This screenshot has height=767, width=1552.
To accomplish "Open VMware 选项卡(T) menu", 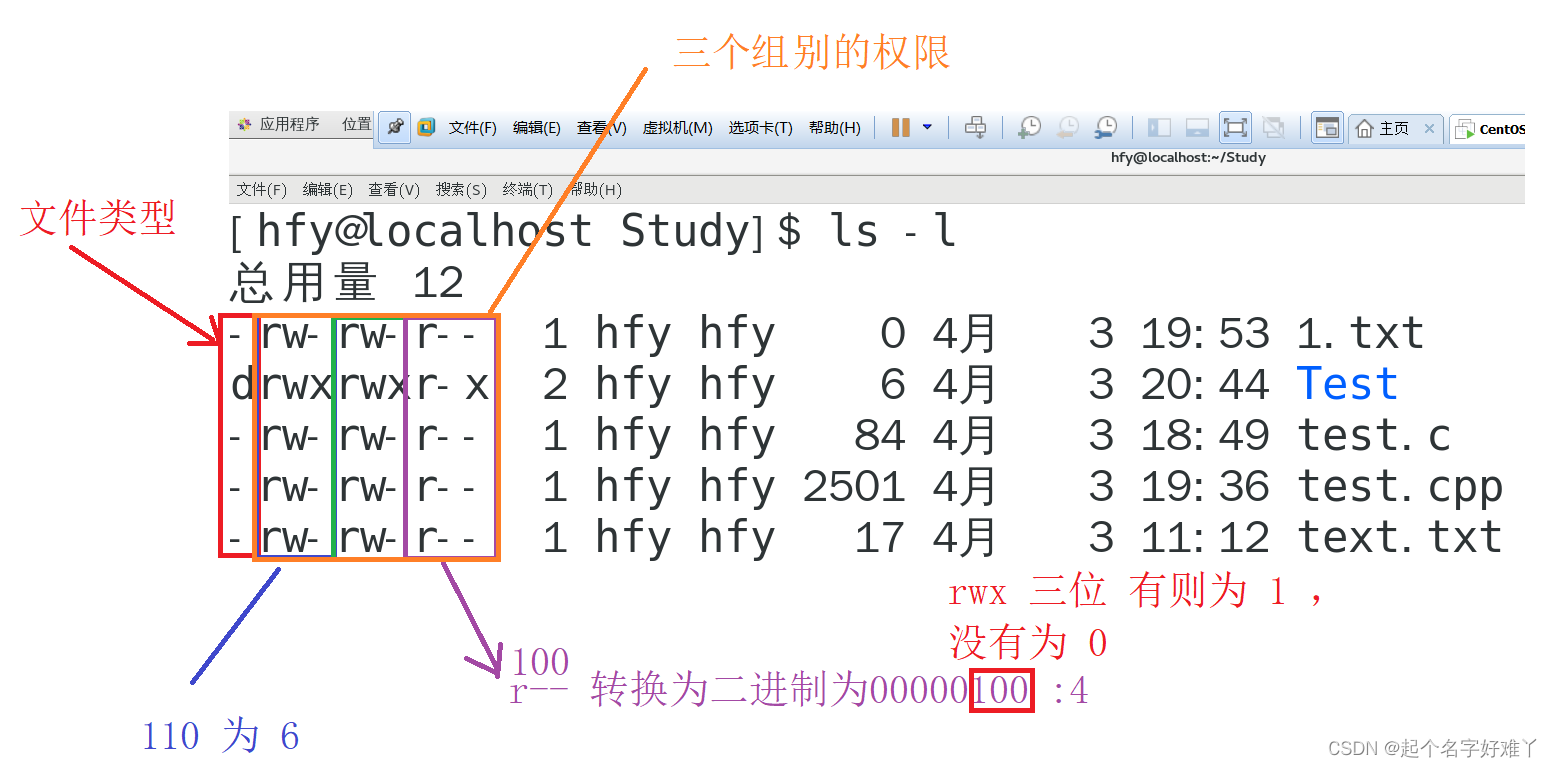I will point(760,128).
